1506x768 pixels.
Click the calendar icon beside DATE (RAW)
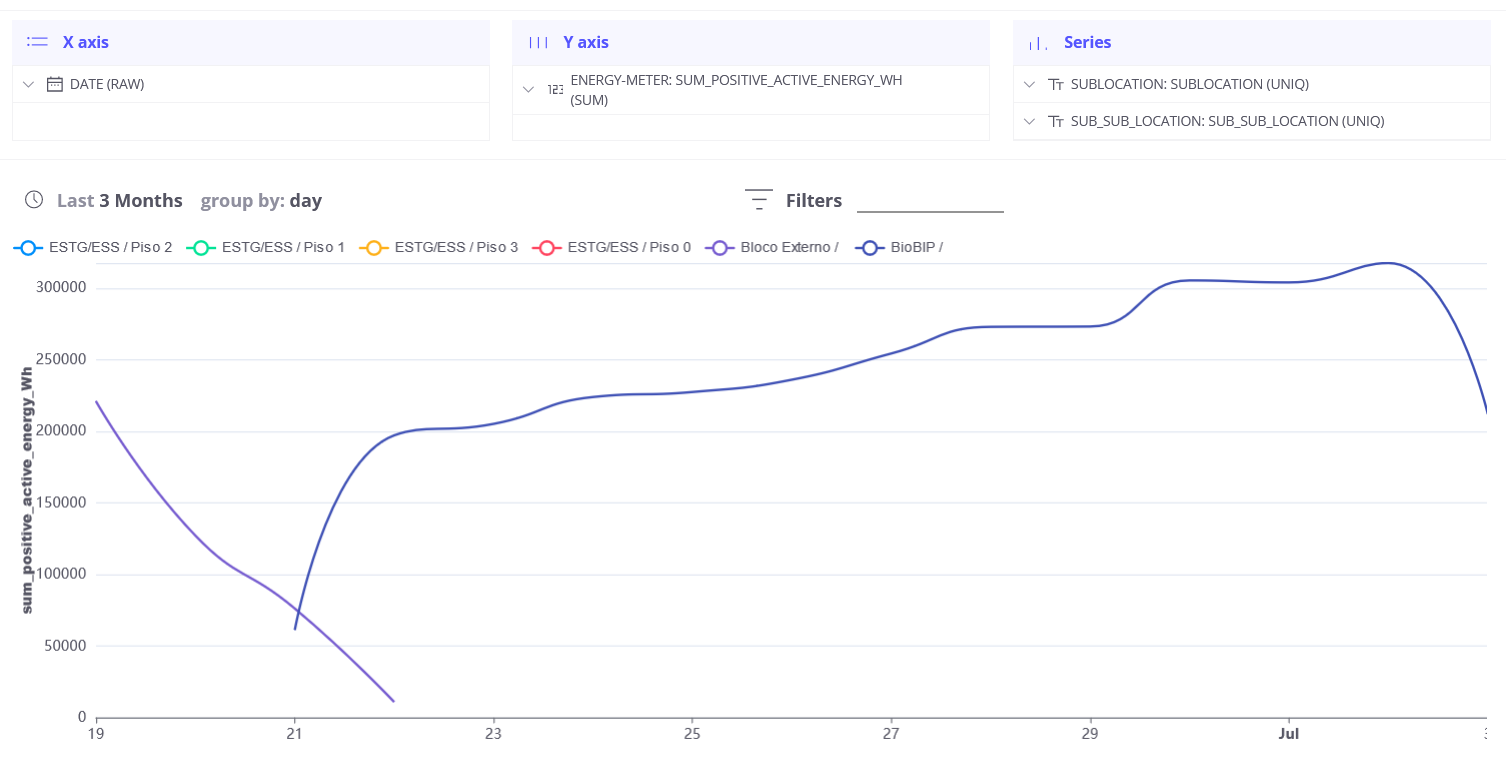56,84
